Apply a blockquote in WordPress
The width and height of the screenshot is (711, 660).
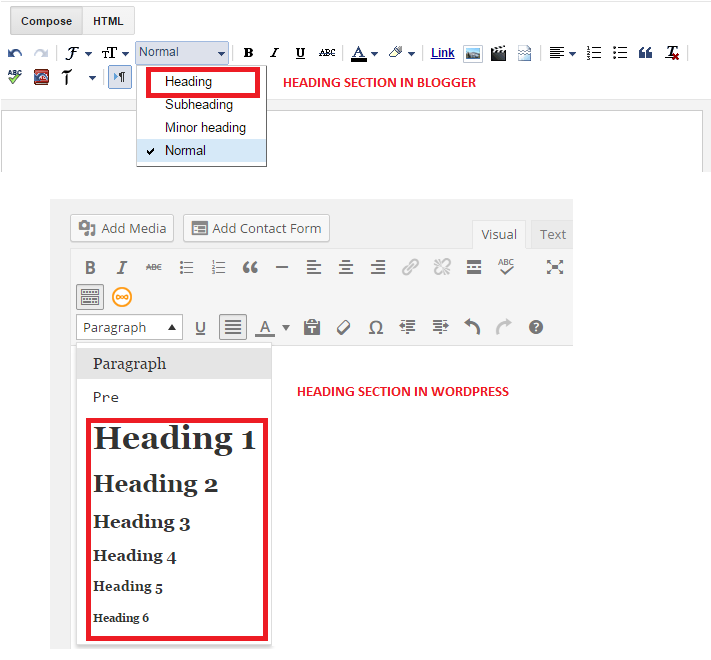[250, 267]
